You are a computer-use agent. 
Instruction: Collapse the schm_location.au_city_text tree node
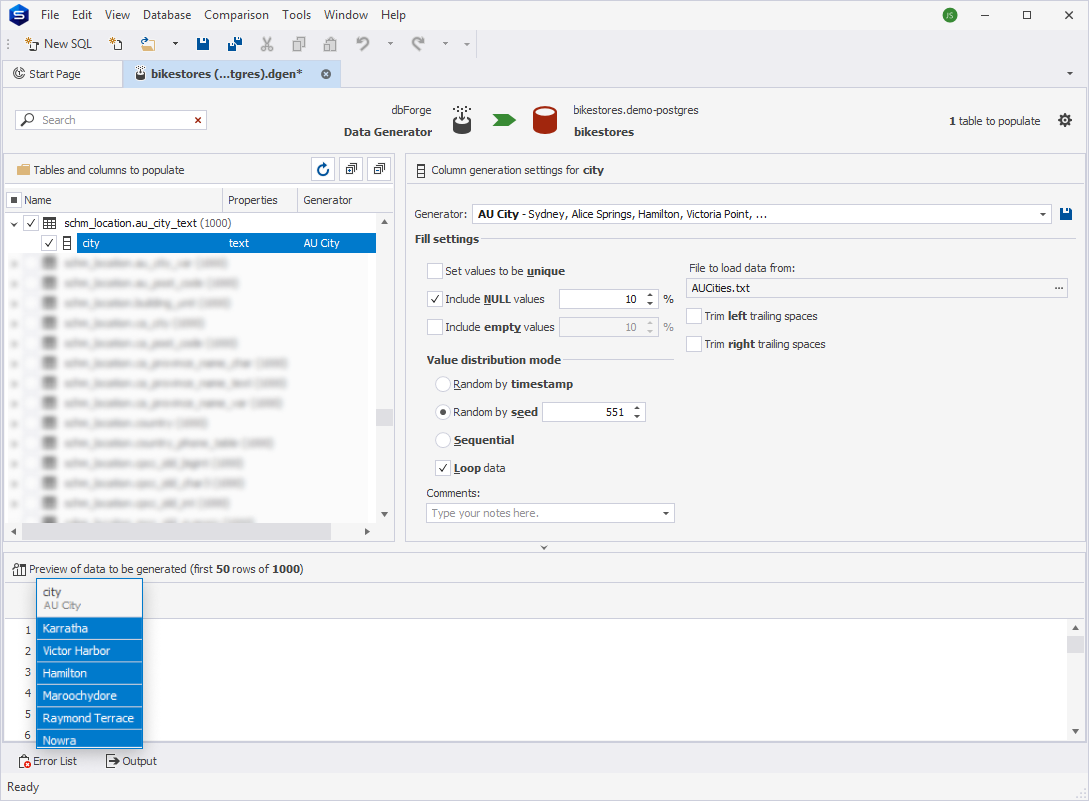[14, 224]
